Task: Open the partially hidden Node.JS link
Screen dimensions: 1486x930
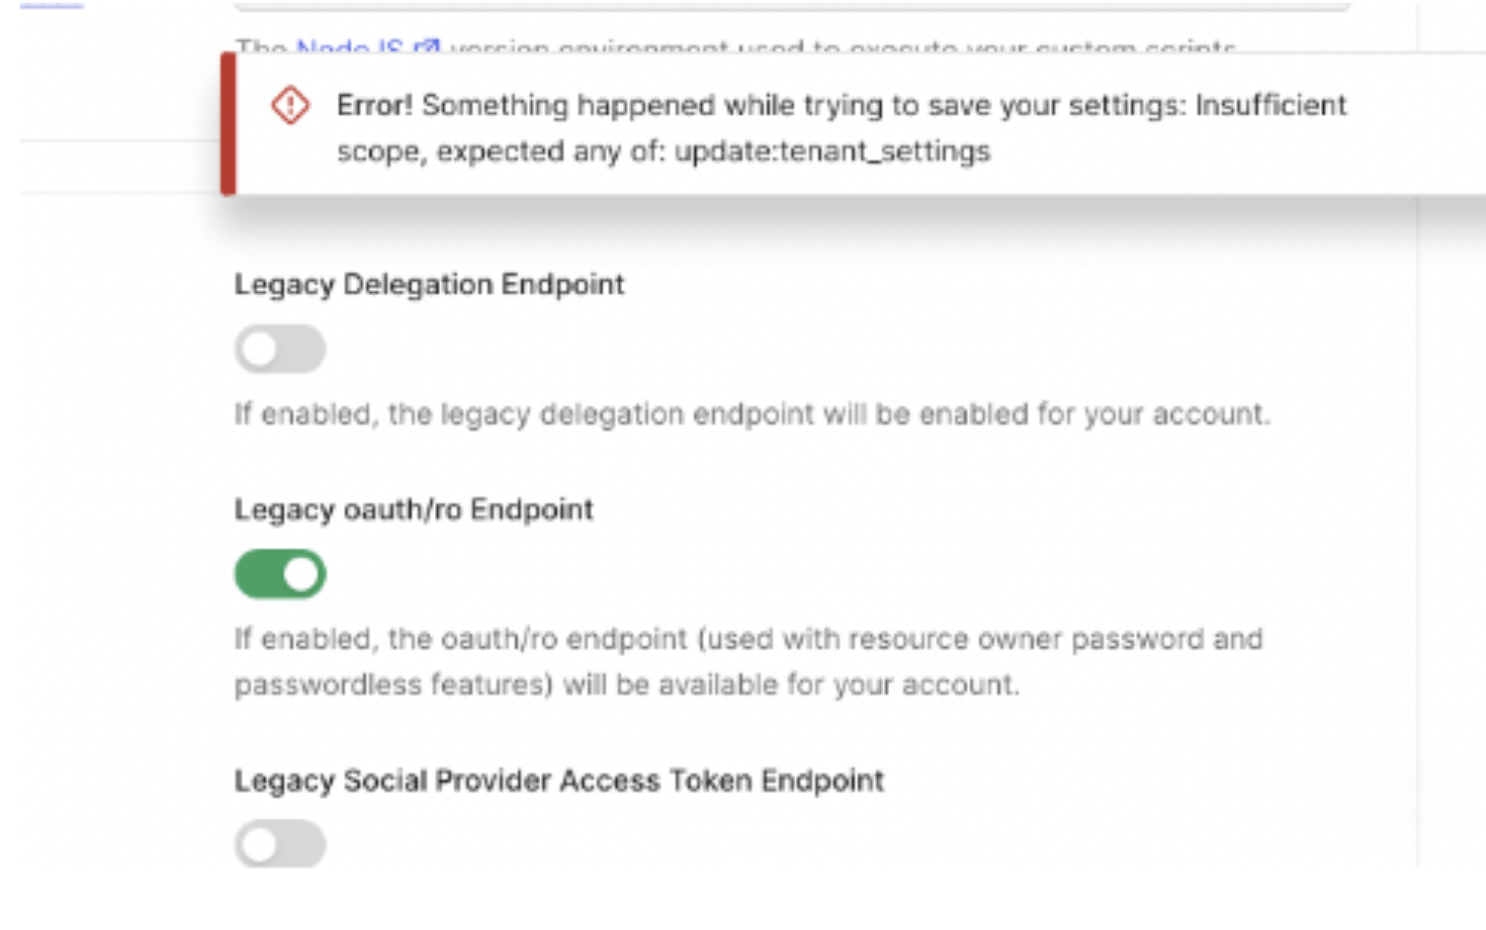Action: pos(350,47)
